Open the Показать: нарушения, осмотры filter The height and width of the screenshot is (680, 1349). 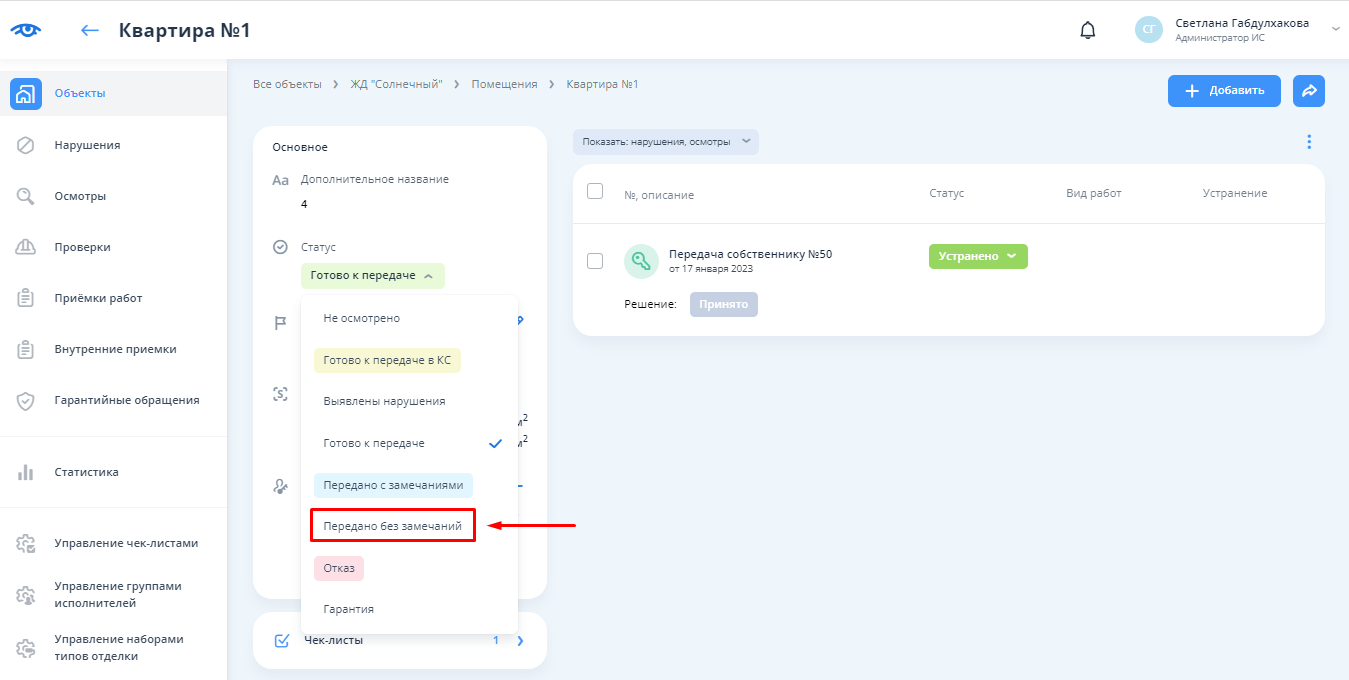pos(665,142)
